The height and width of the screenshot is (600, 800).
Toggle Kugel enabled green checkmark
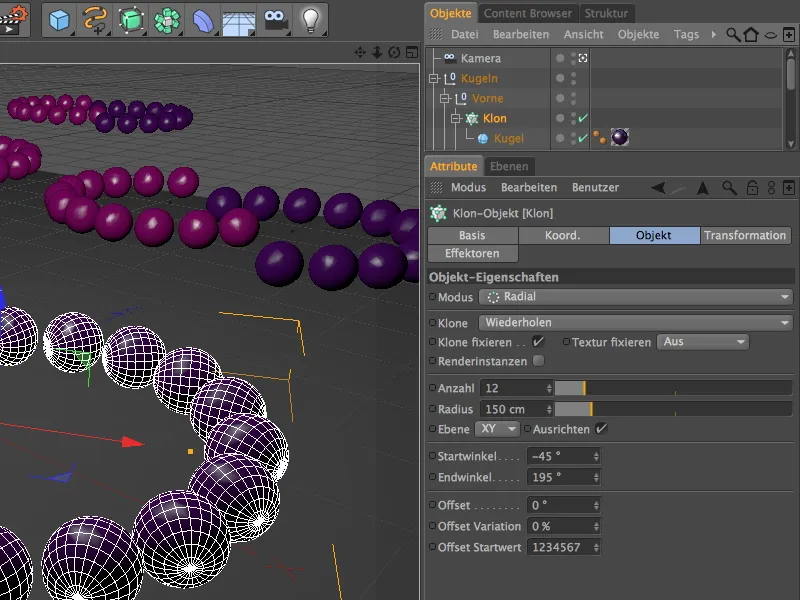click(x=583, y=138)
